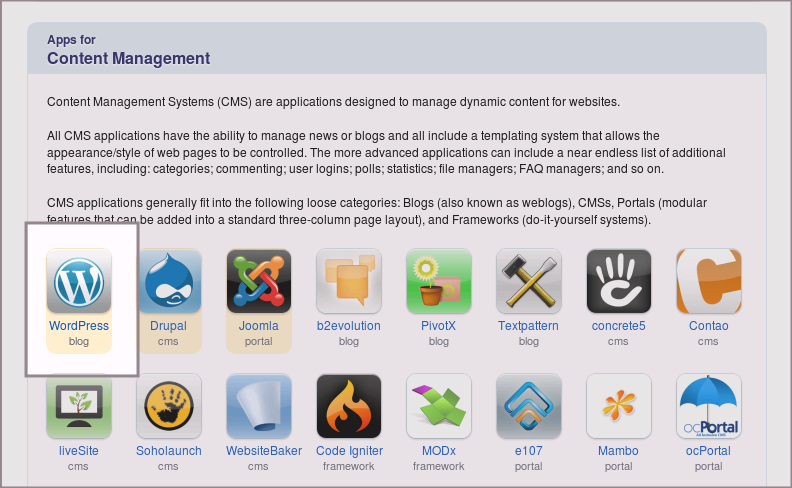Select the MODx app icon
Viewport: 792px width, 488px height.
(x=439, y=406)
